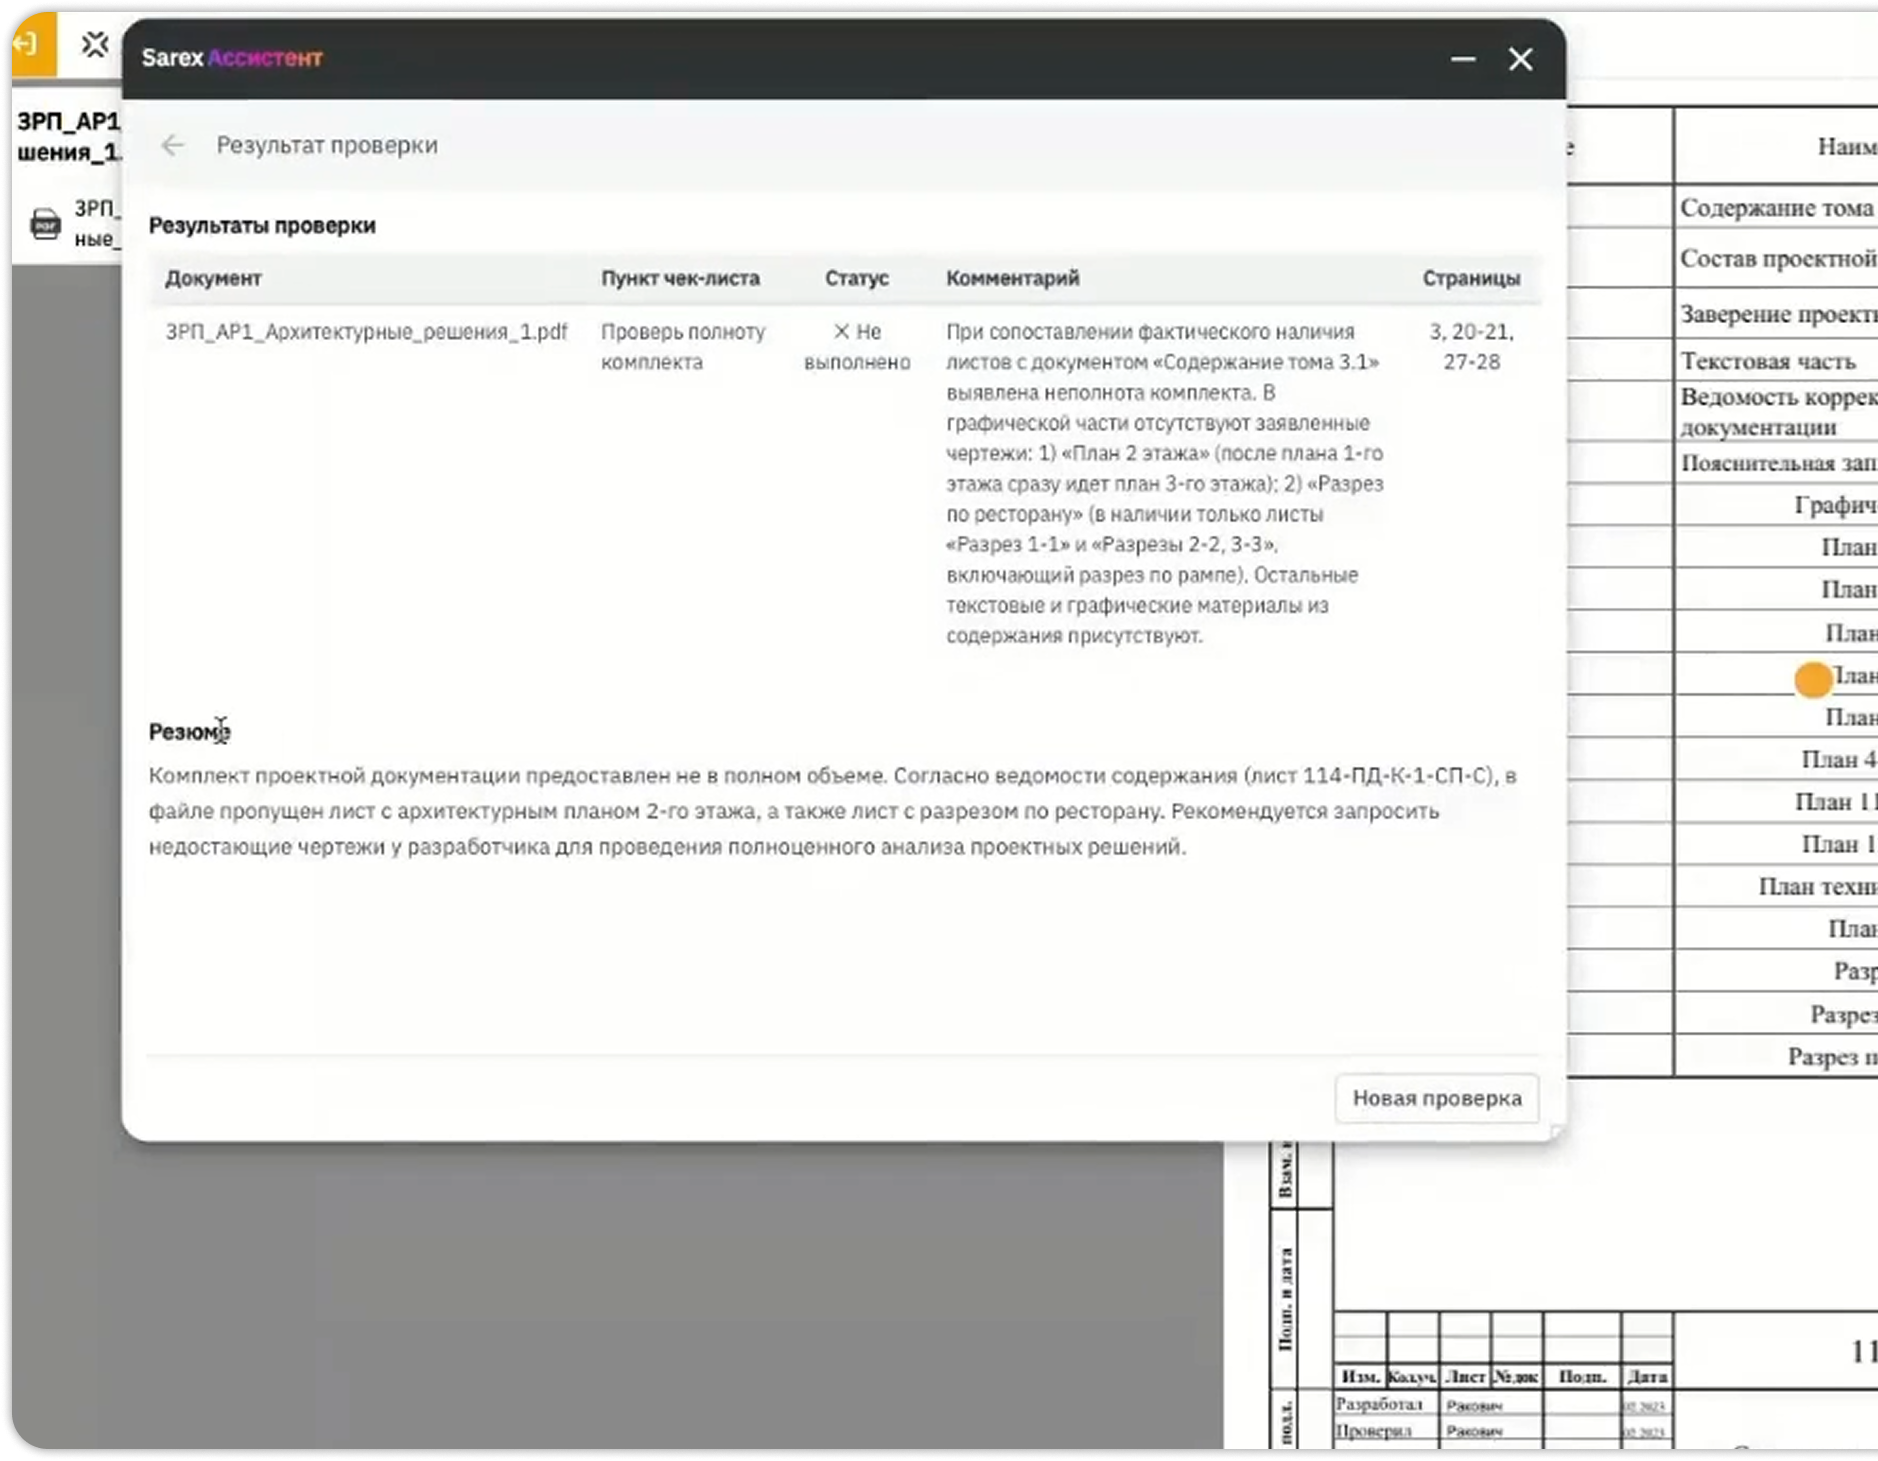
Task: Click the Новая проверка button
Action: 1437,1098
